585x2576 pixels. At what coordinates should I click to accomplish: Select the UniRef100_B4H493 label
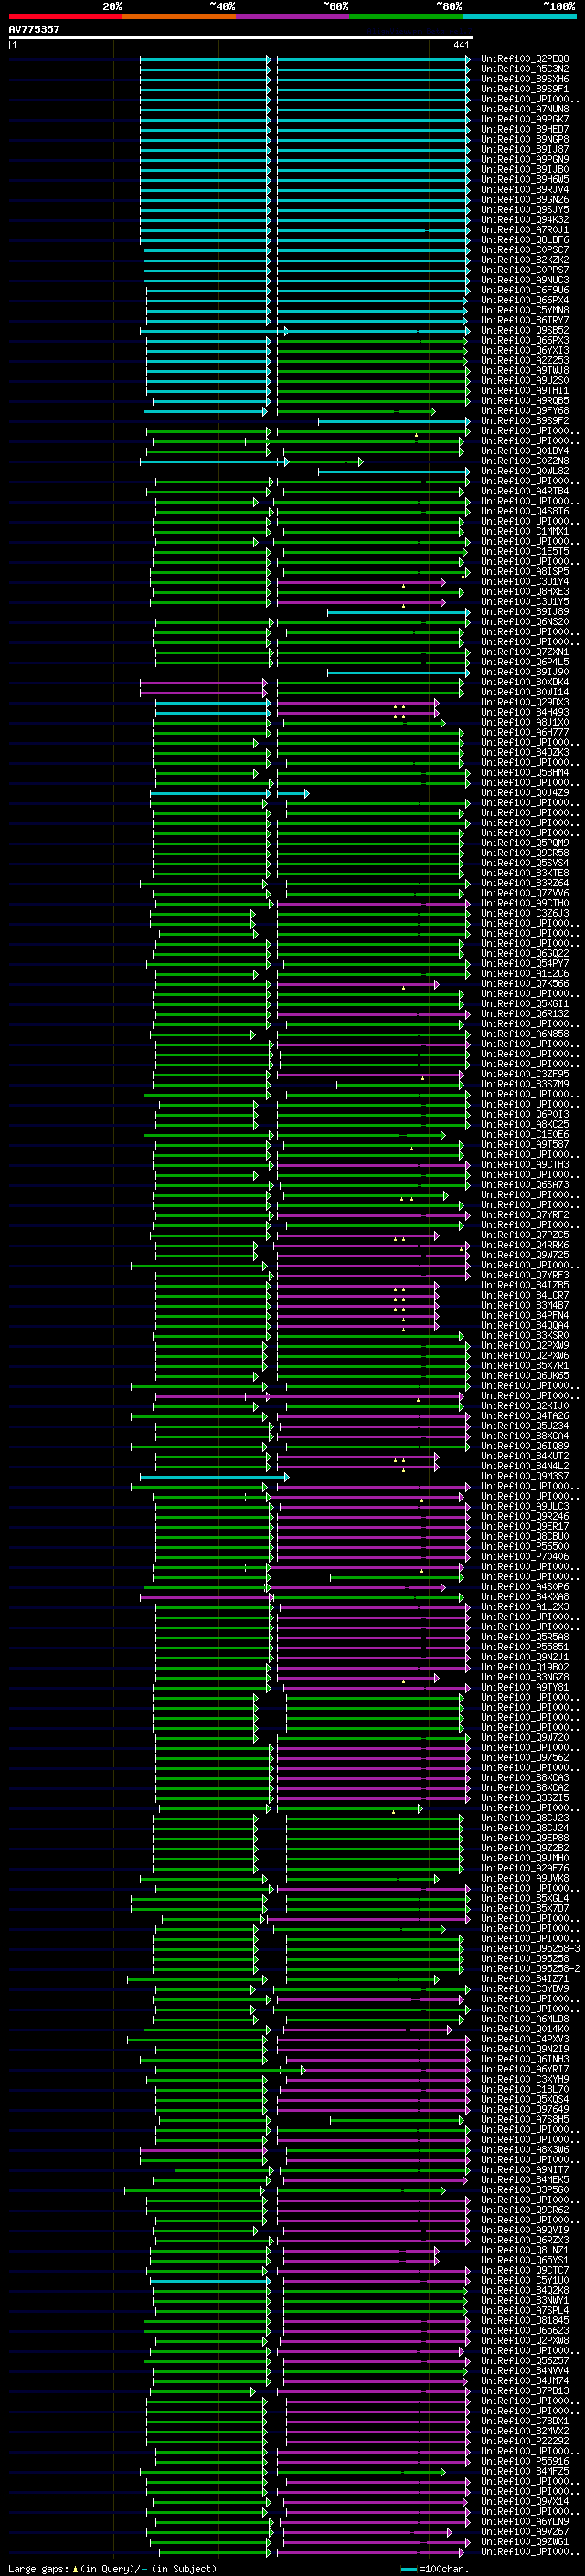tap(524, 712)
